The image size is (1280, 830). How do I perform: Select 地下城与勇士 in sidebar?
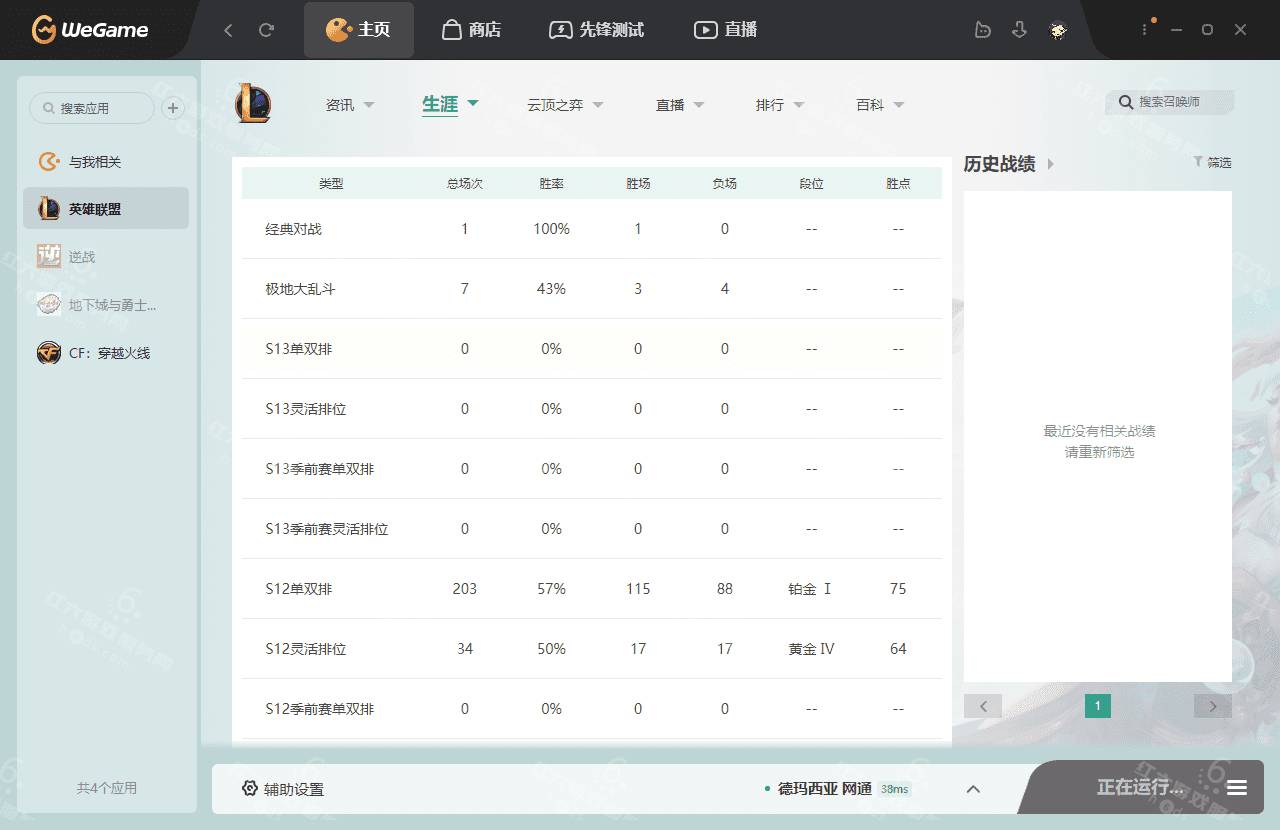click(x=106, y=305)
